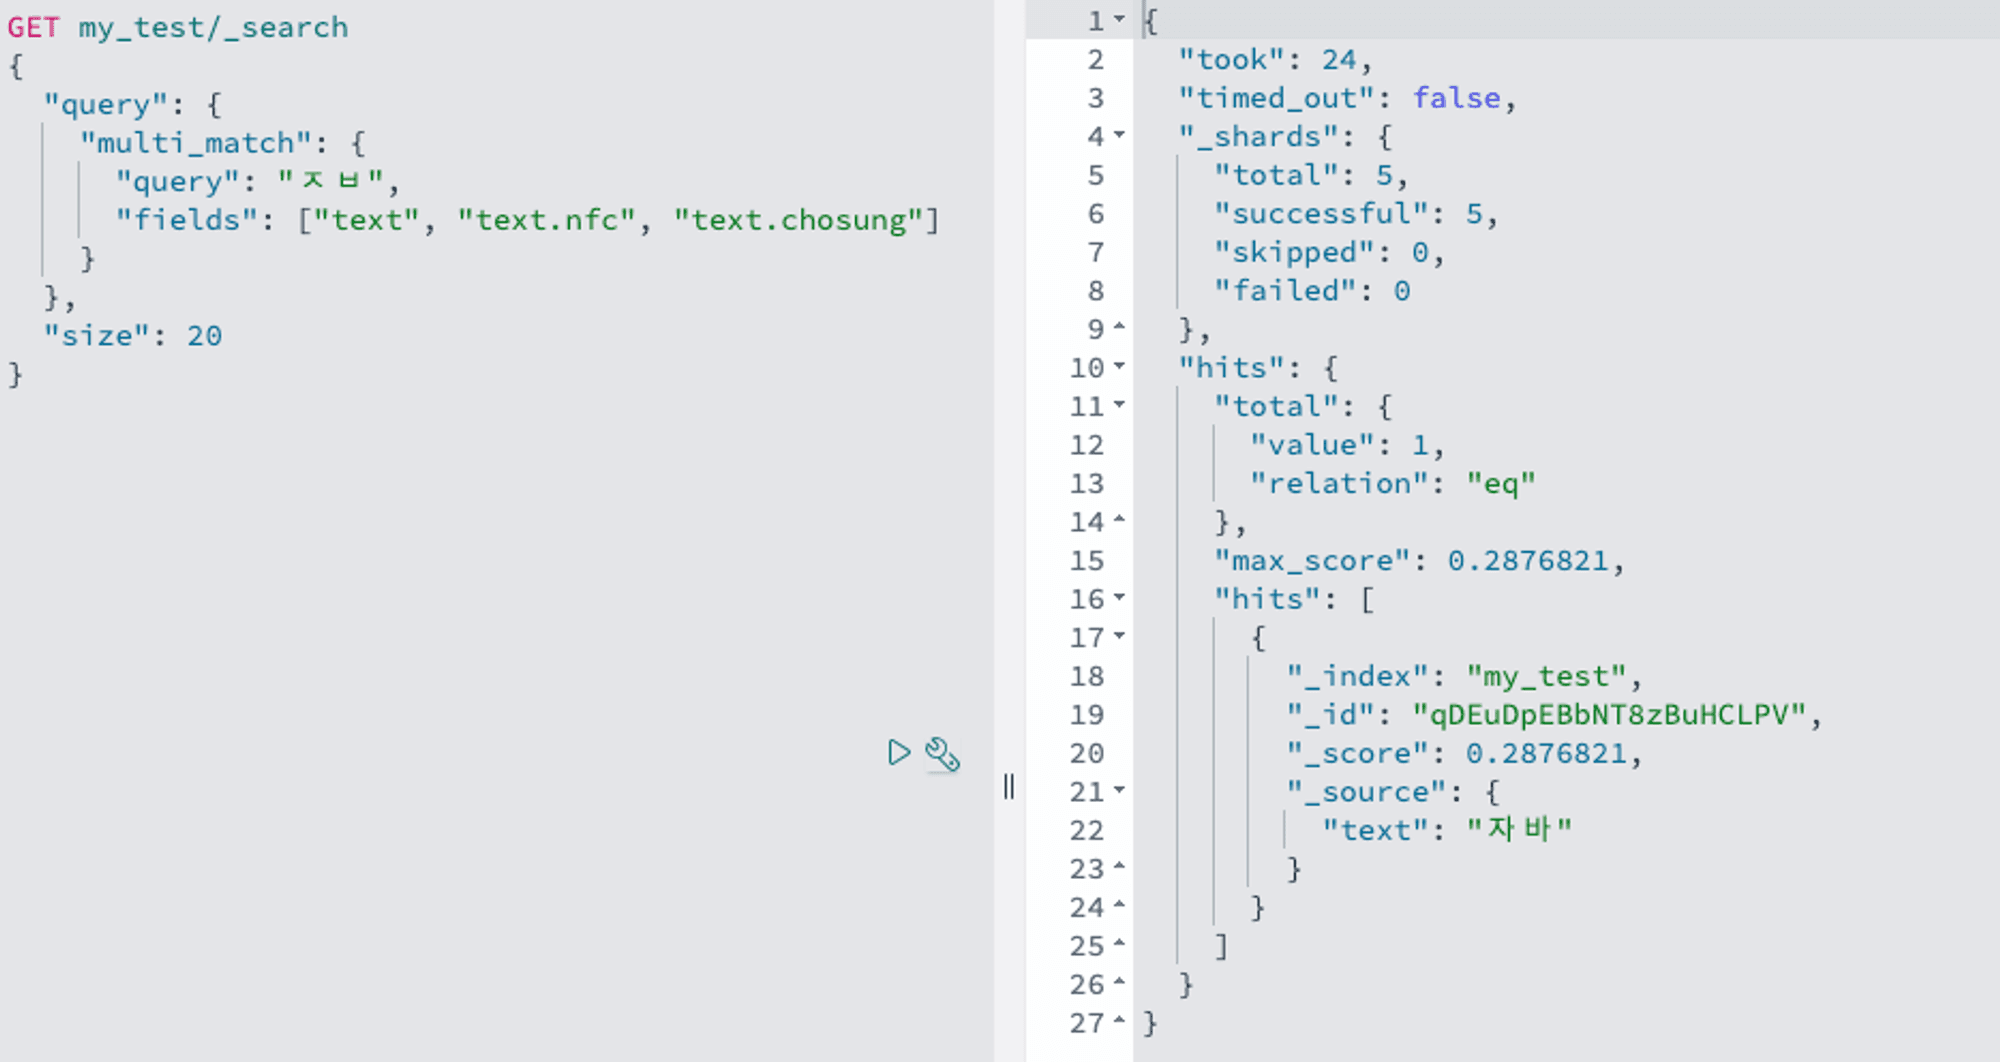Click the "text.nfc" field string
This screenshot has width=2000, height=1062.
(x=546, y=220)
